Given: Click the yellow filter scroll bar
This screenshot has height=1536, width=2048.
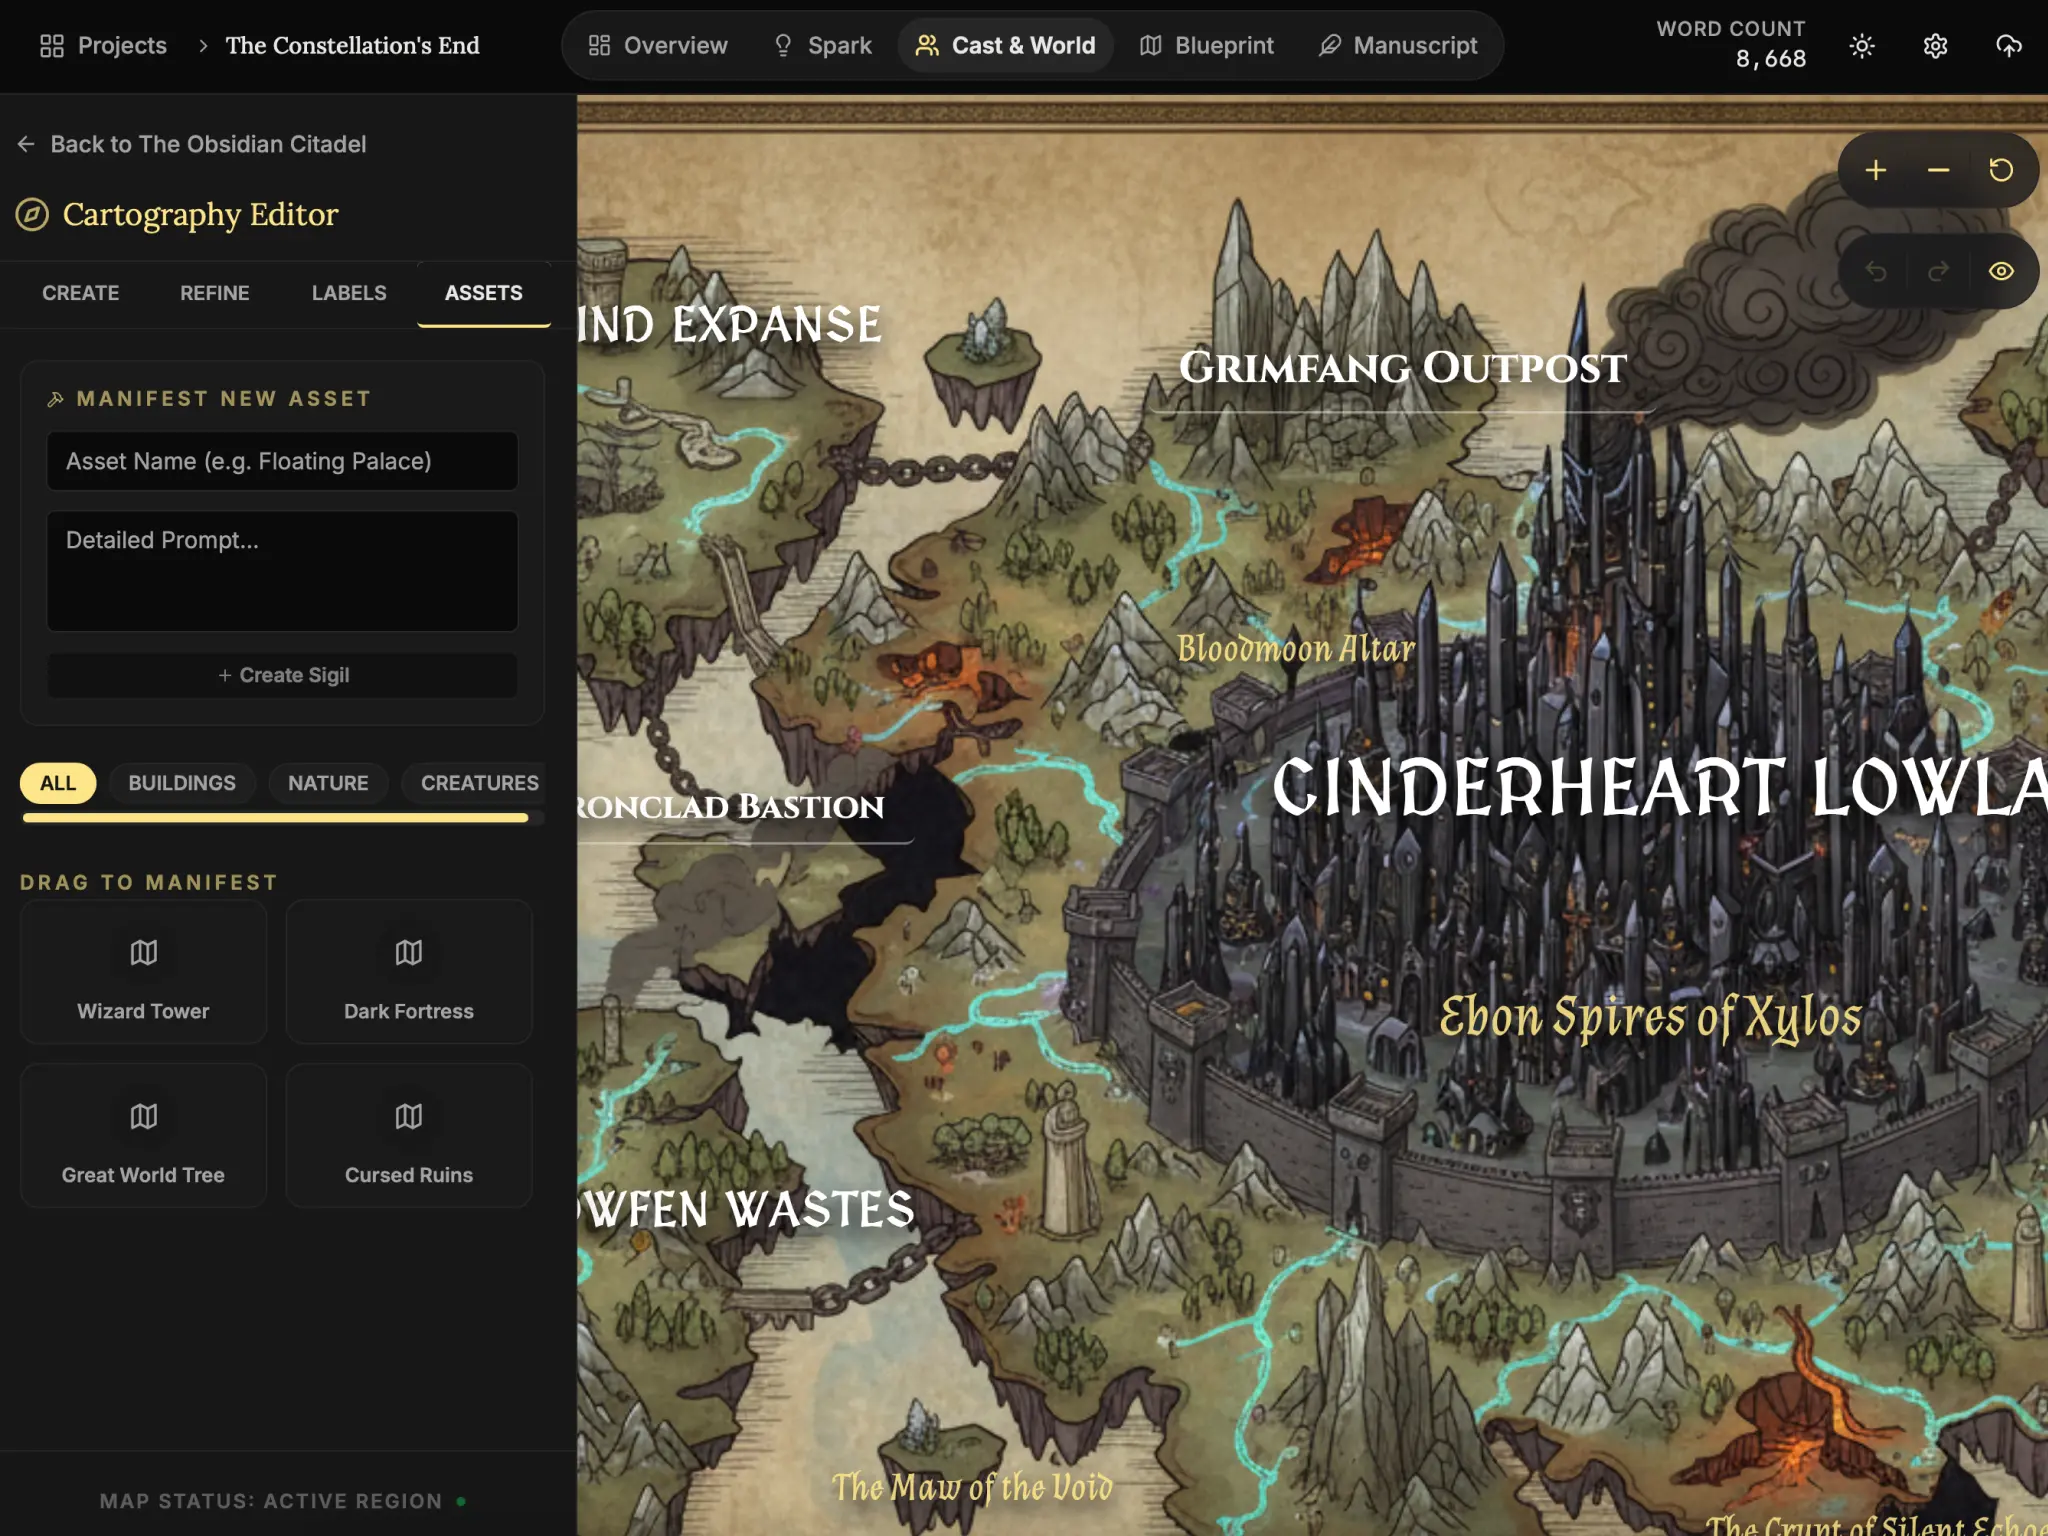Looking at the screenshot, I should (x=275, y=818).
